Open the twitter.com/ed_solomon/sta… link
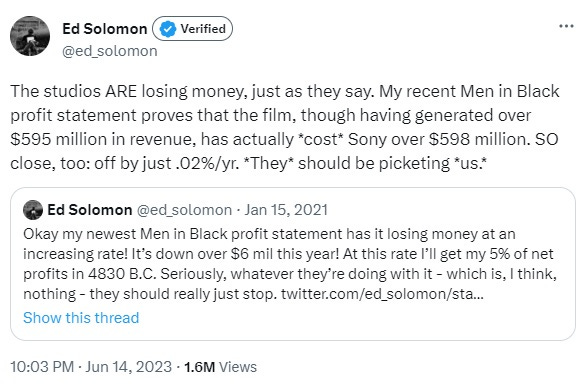The height and width of the screenshot is (392, 588). pyautogui.click(x=382, y=294)
